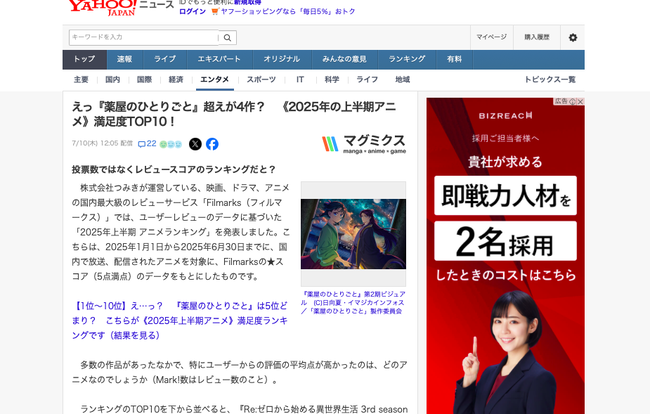Click the ad info icon on banner
Image resolution: width=650 pixels, height=414 pixels.
pyautogui.click(x=572, y=101)
